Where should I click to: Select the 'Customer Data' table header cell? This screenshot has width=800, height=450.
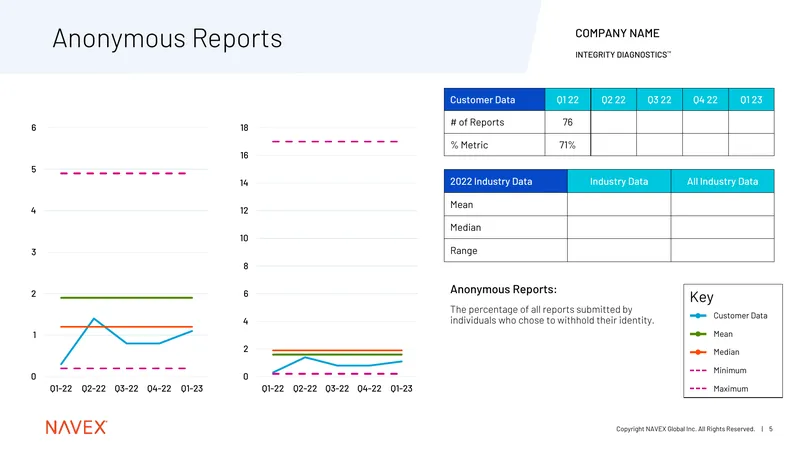(494, 99)
